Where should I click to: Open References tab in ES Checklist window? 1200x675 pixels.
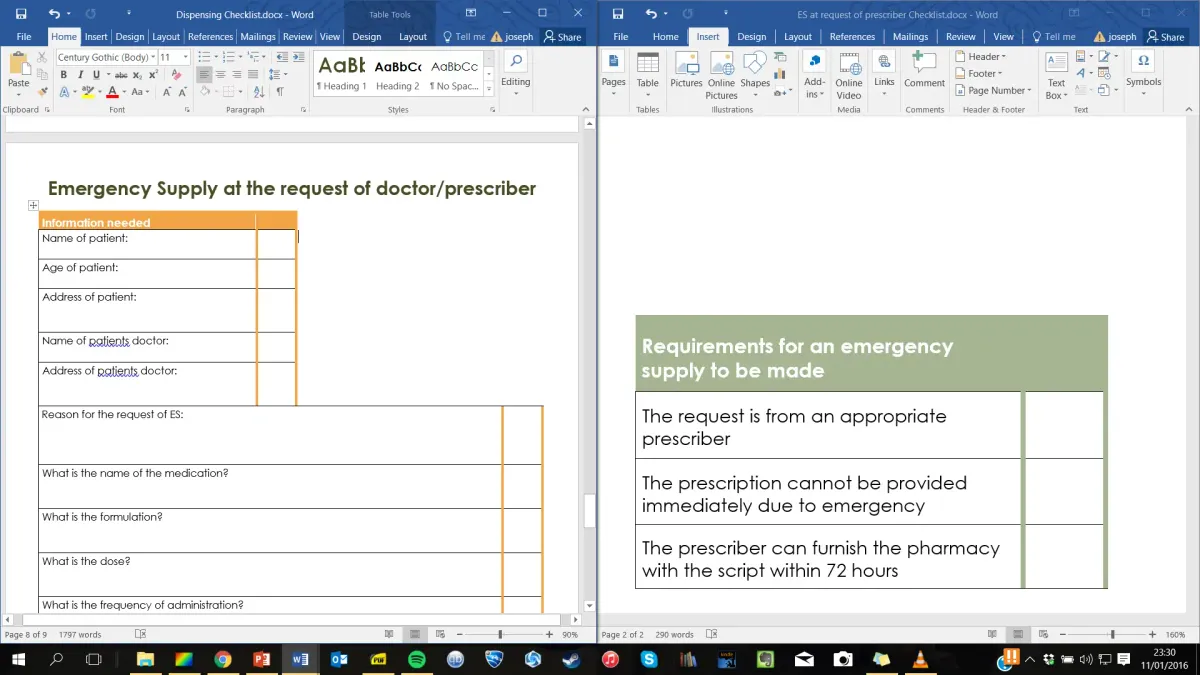[852, 37]
